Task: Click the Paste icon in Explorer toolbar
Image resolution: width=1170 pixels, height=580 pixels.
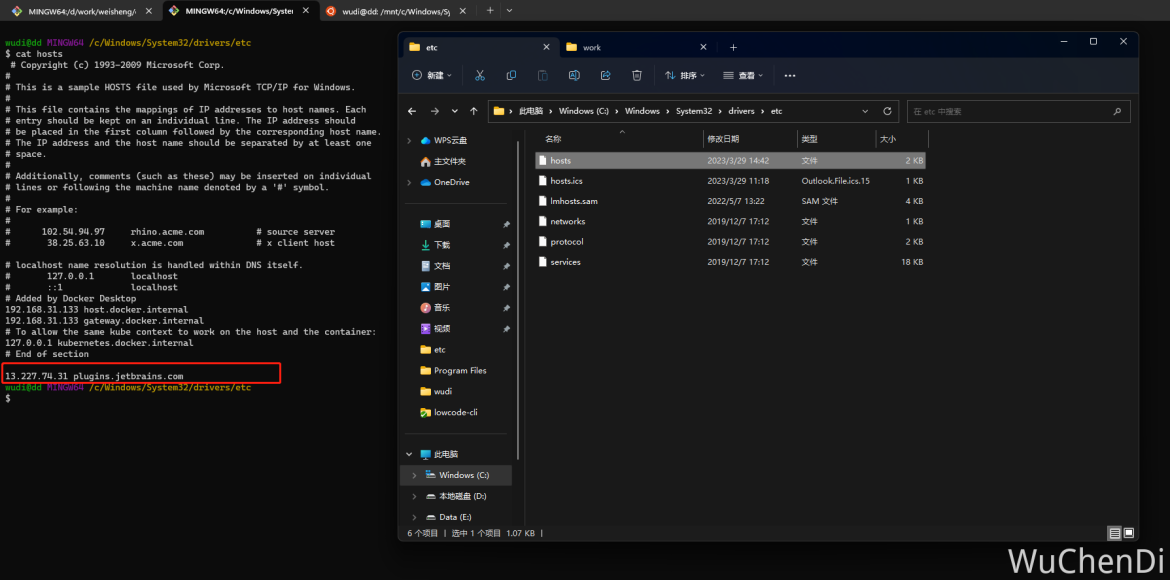Action: click(542, 75)
